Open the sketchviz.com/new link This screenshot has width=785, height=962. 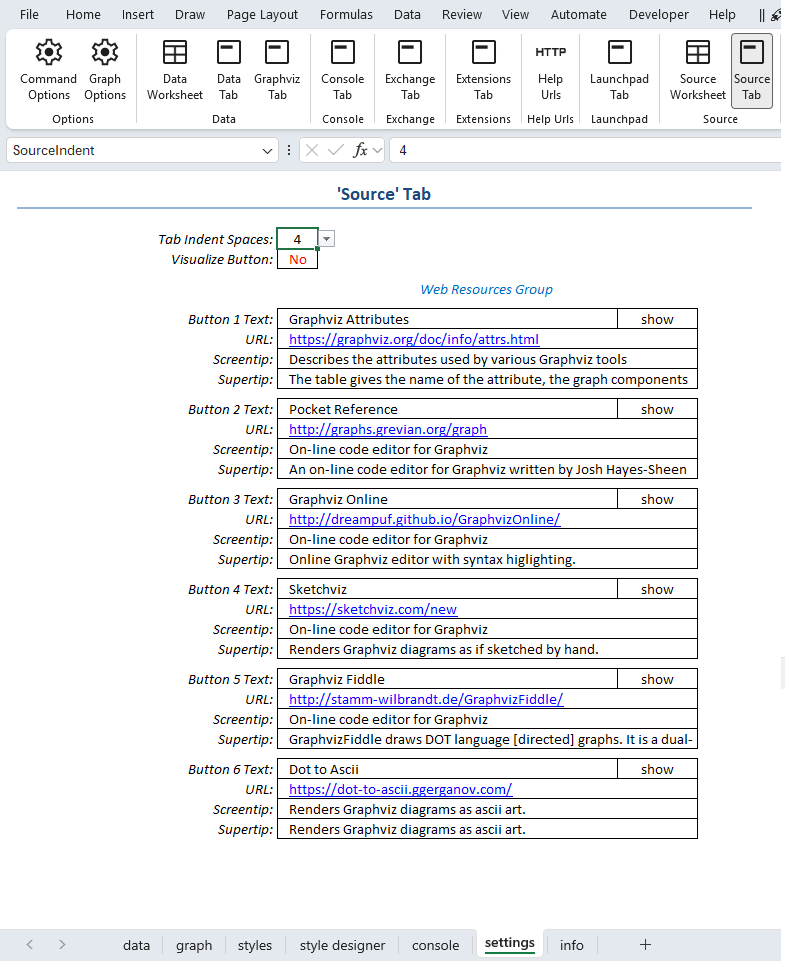pos(373,610)
